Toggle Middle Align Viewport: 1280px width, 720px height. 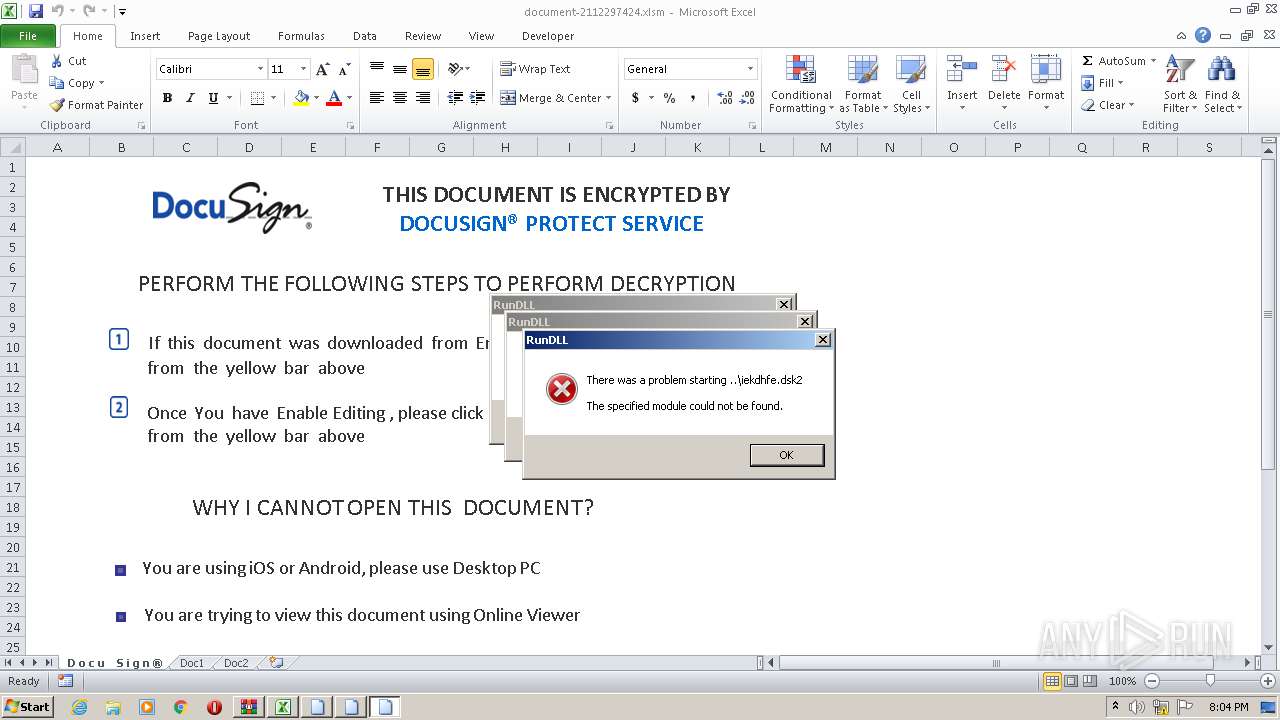point(400,69)
